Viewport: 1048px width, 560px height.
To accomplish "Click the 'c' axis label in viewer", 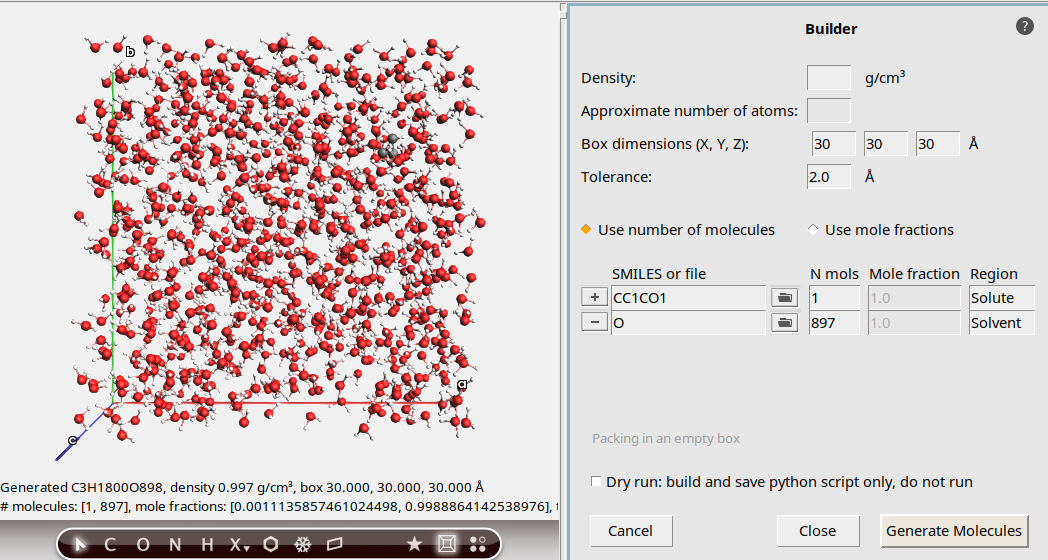I will coord(72,440).
